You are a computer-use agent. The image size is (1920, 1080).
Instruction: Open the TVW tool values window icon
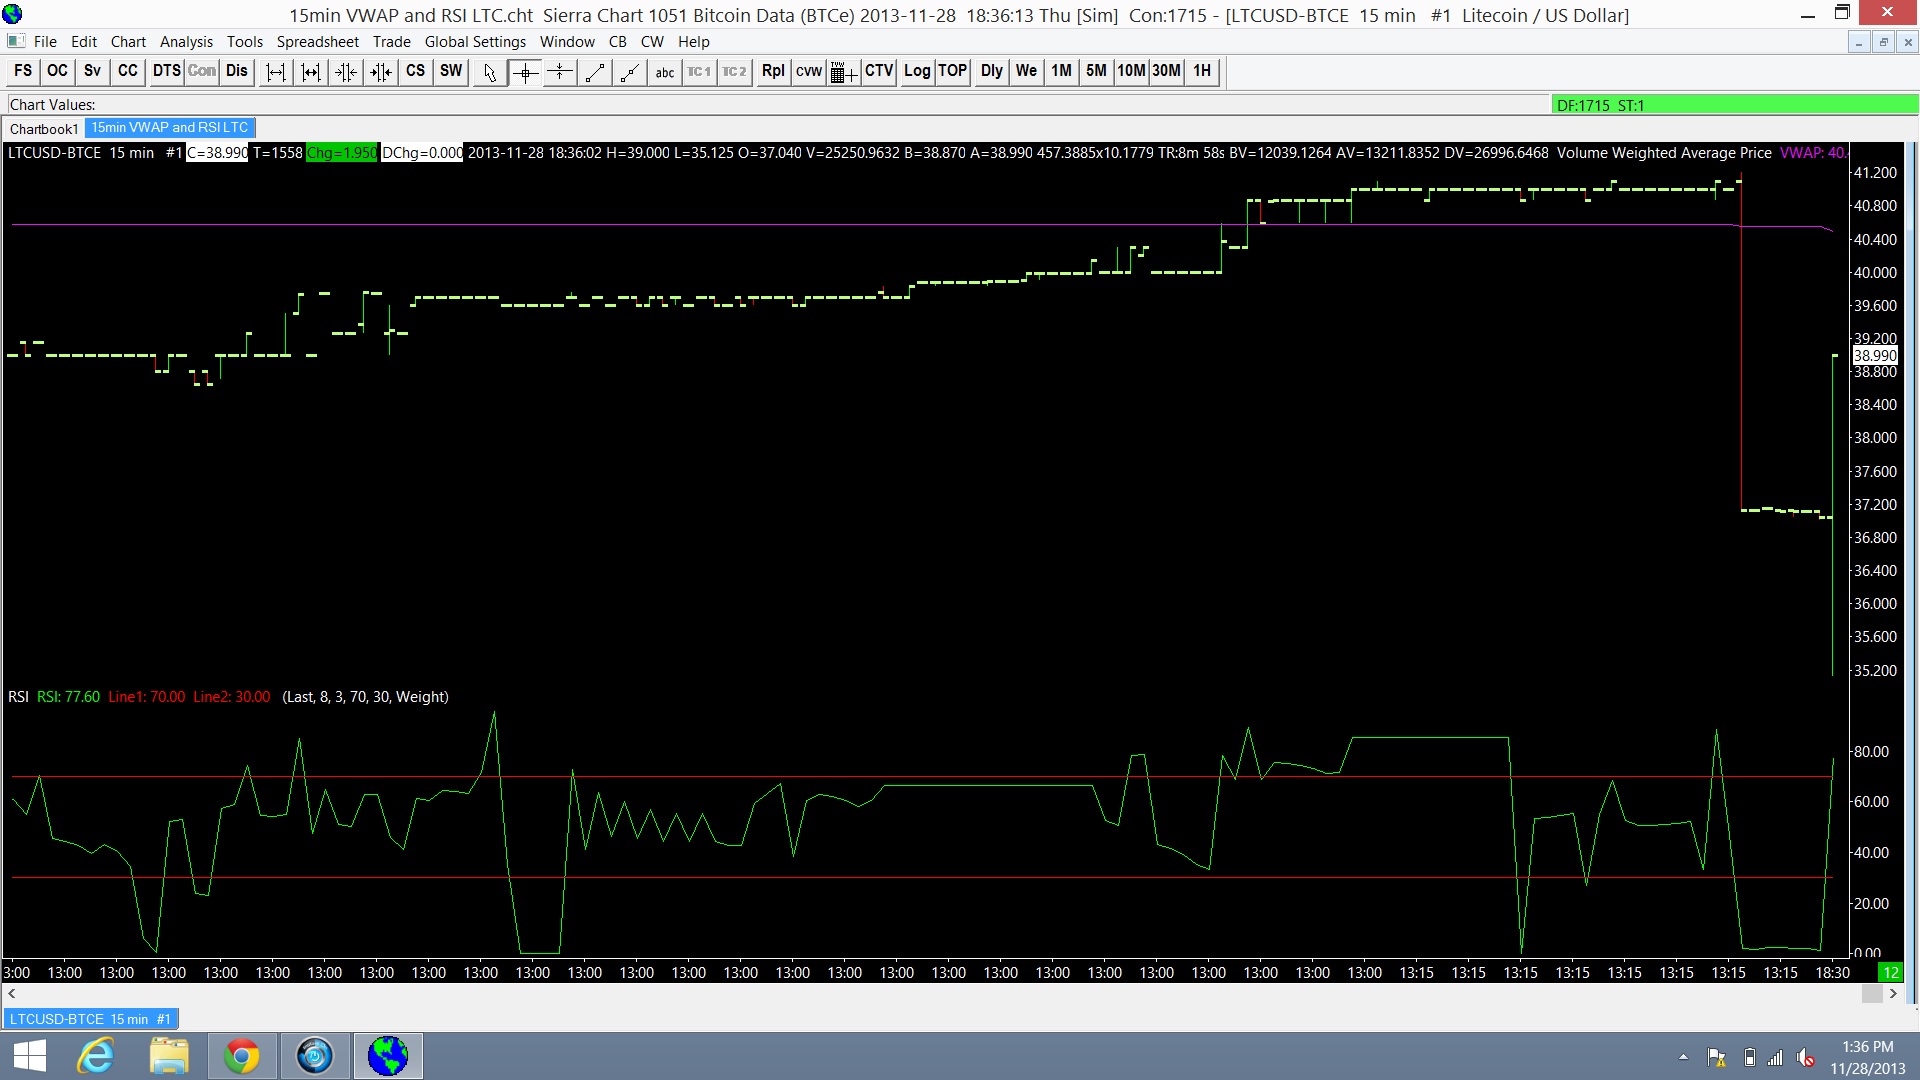[844, 72]
